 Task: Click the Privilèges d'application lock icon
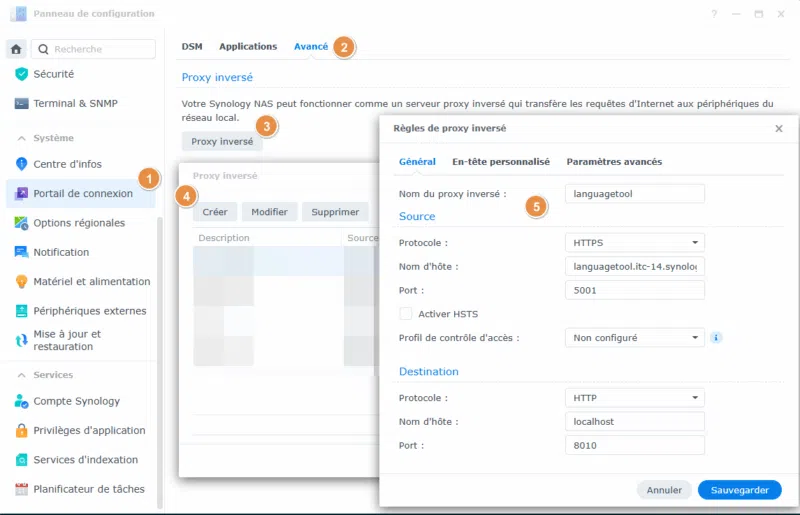[21, 430]
